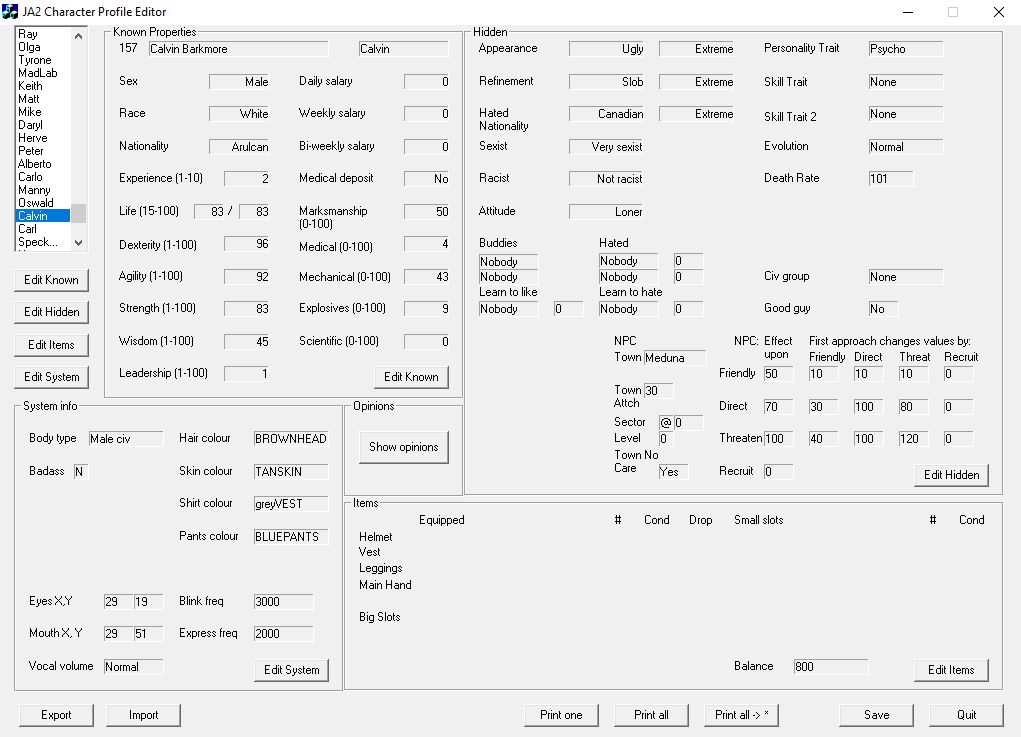
Task: Click the character list scroll-up arrow
Action: pos(78,36)
